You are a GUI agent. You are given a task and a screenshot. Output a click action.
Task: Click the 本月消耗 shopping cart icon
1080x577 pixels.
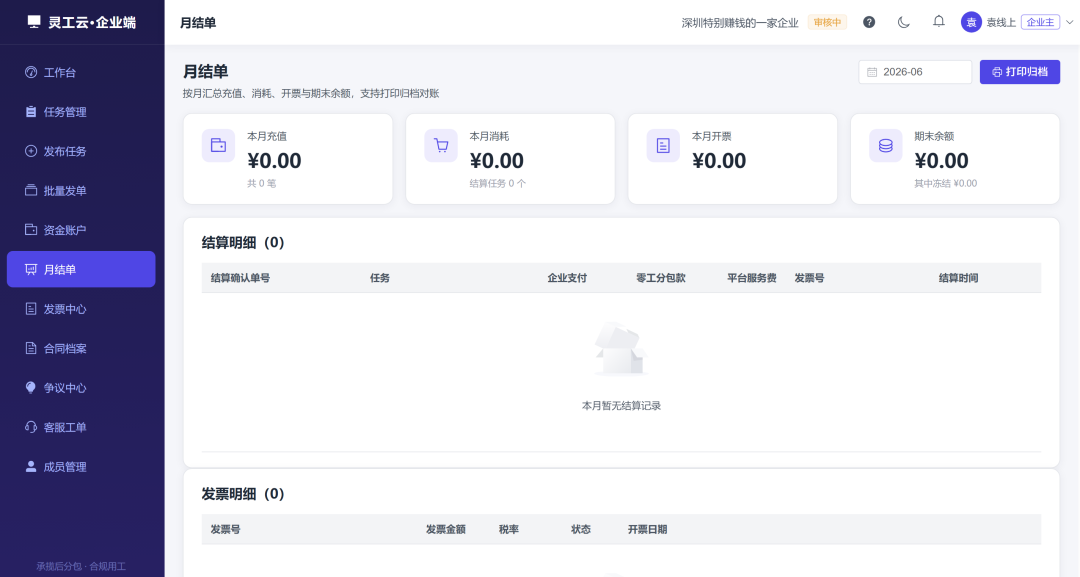(x=441, y=145)
